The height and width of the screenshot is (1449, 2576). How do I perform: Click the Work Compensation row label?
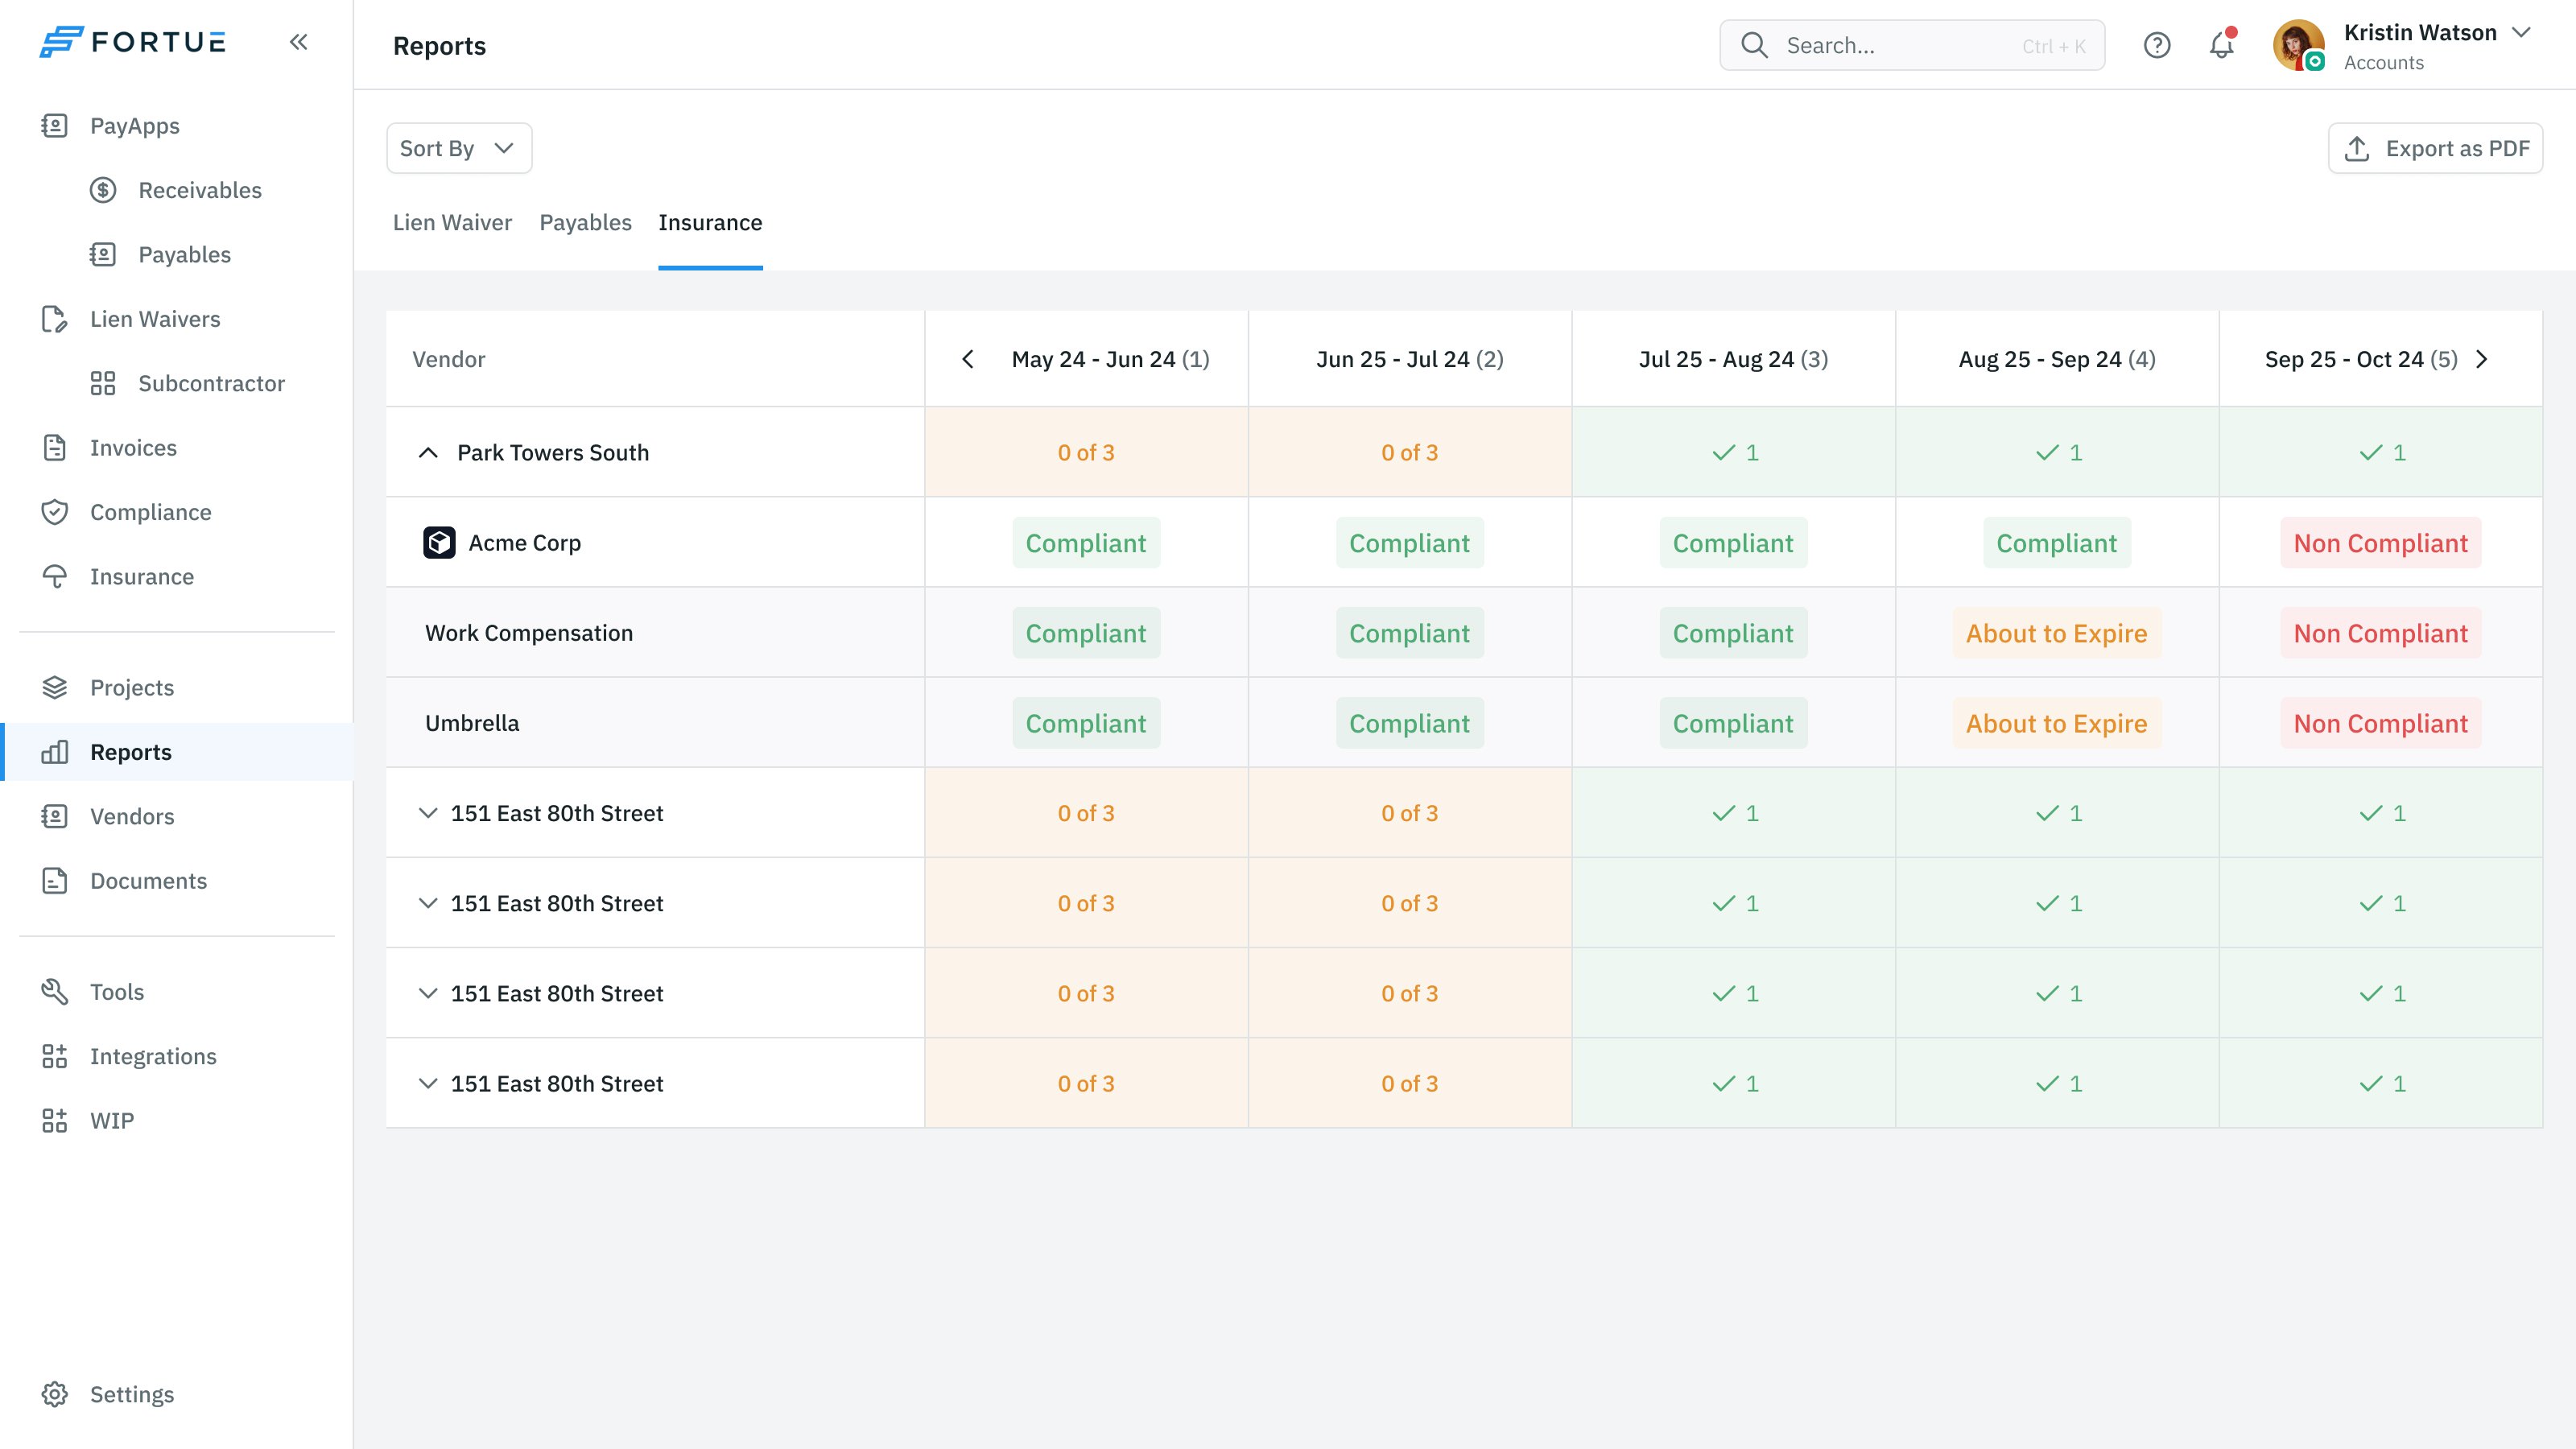529,633
